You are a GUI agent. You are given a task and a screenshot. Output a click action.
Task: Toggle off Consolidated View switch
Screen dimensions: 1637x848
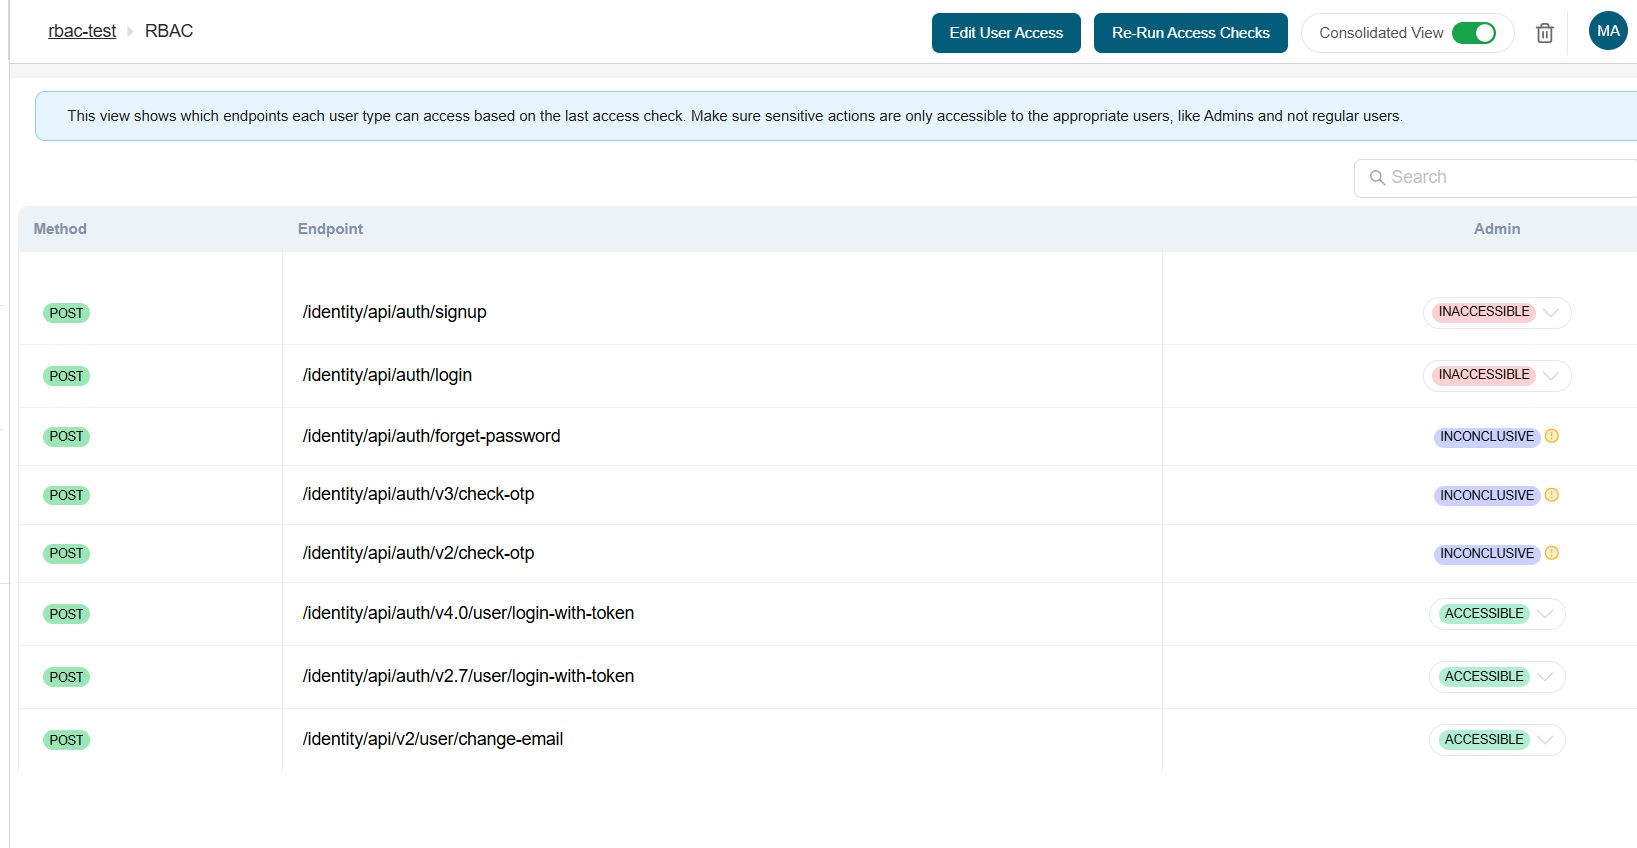[1473, 33]
